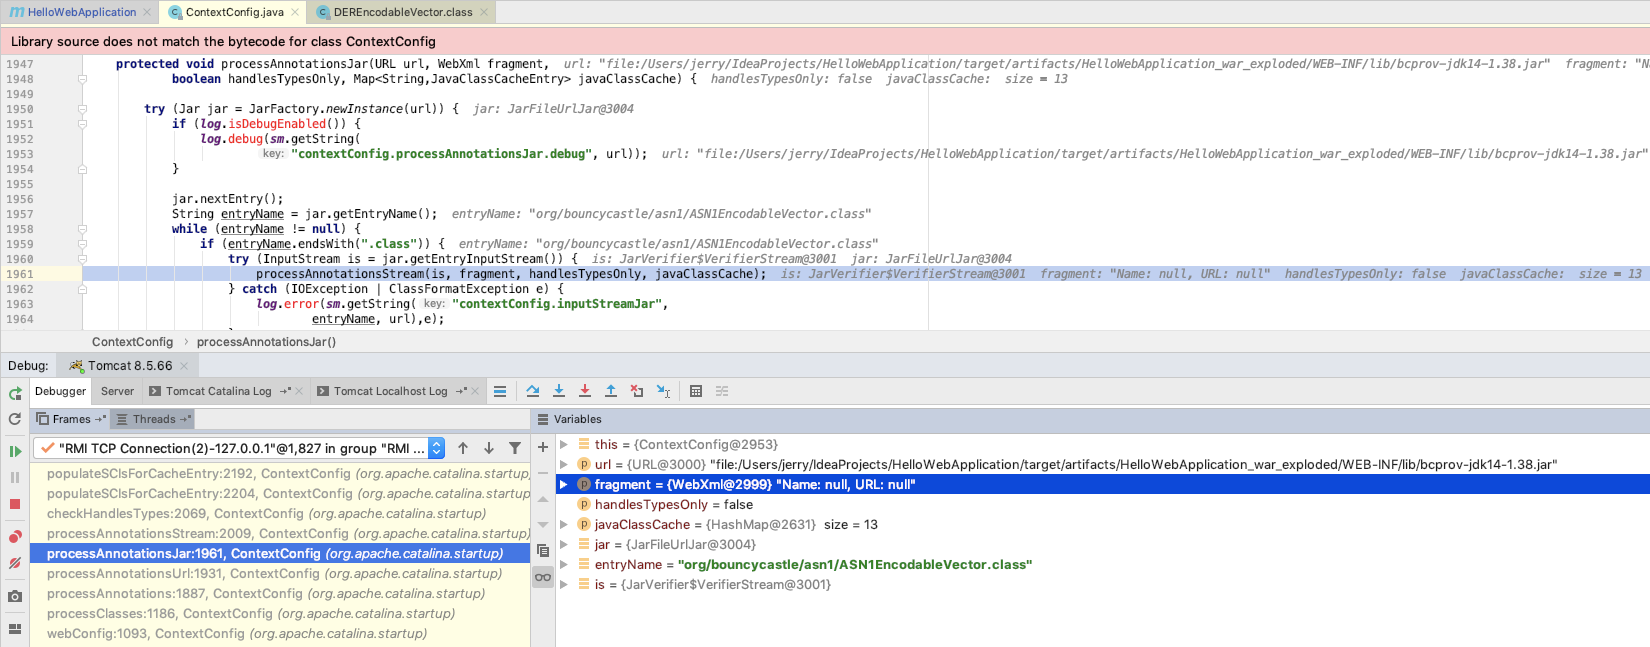Expand the 'is' variable node
1650x647 pixels.
tap(564, 584)
